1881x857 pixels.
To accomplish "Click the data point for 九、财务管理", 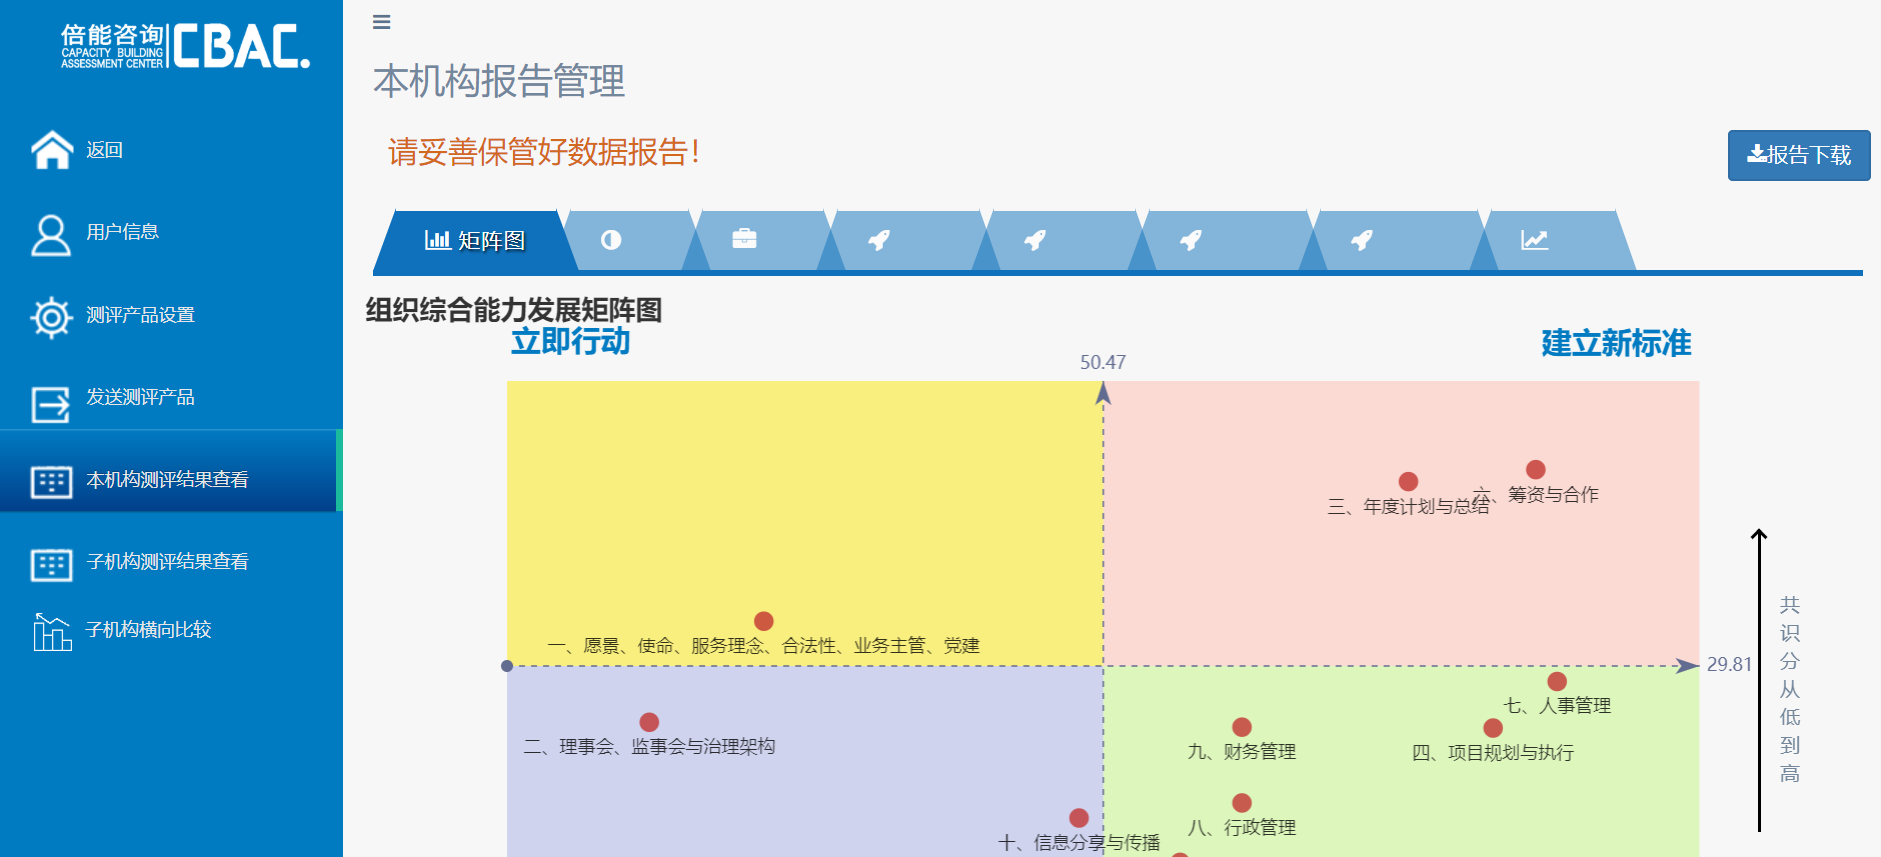I will [1242, 727].
